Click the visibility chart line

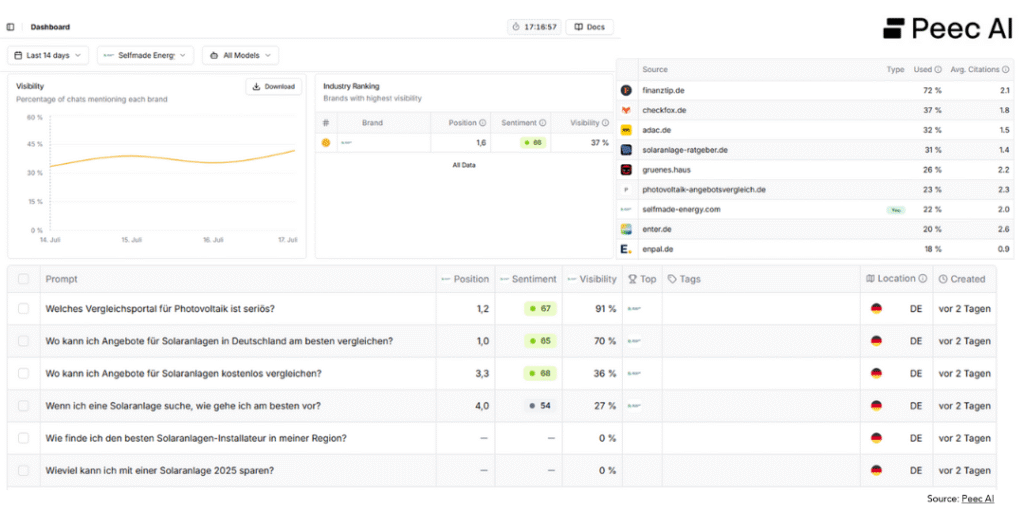(173, 157)
